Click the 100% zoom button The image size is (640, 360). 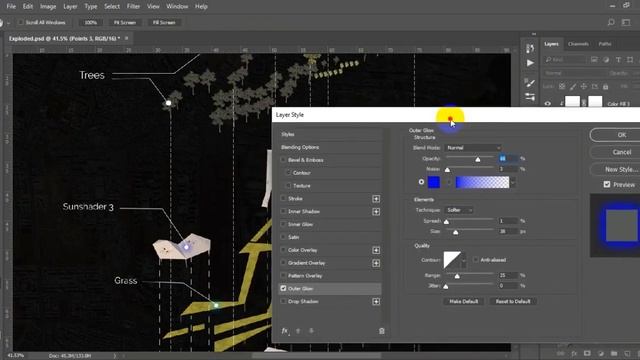91,22
